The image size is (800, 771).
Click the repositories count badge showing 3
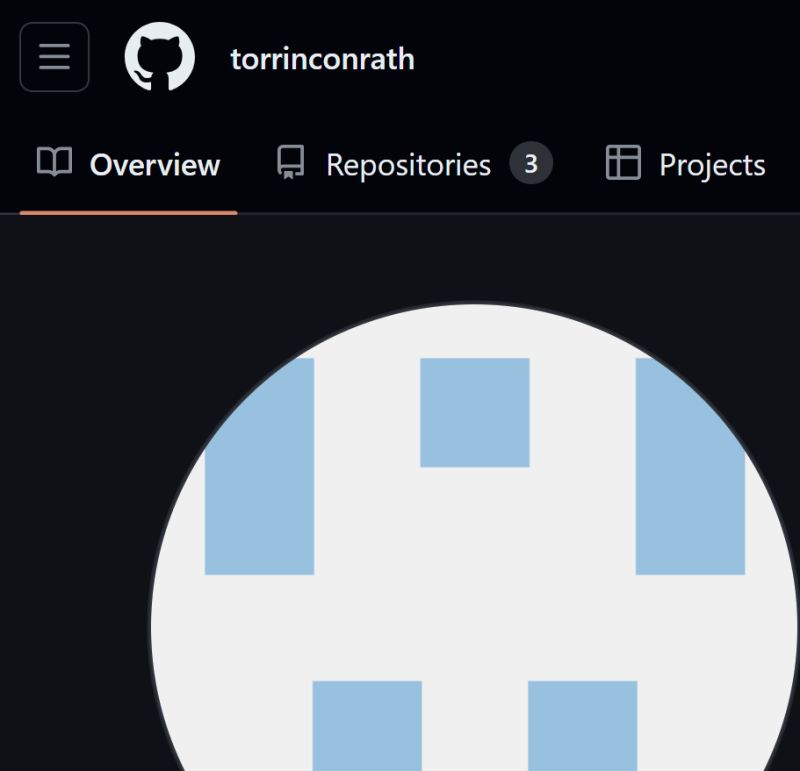coord(533,164)
